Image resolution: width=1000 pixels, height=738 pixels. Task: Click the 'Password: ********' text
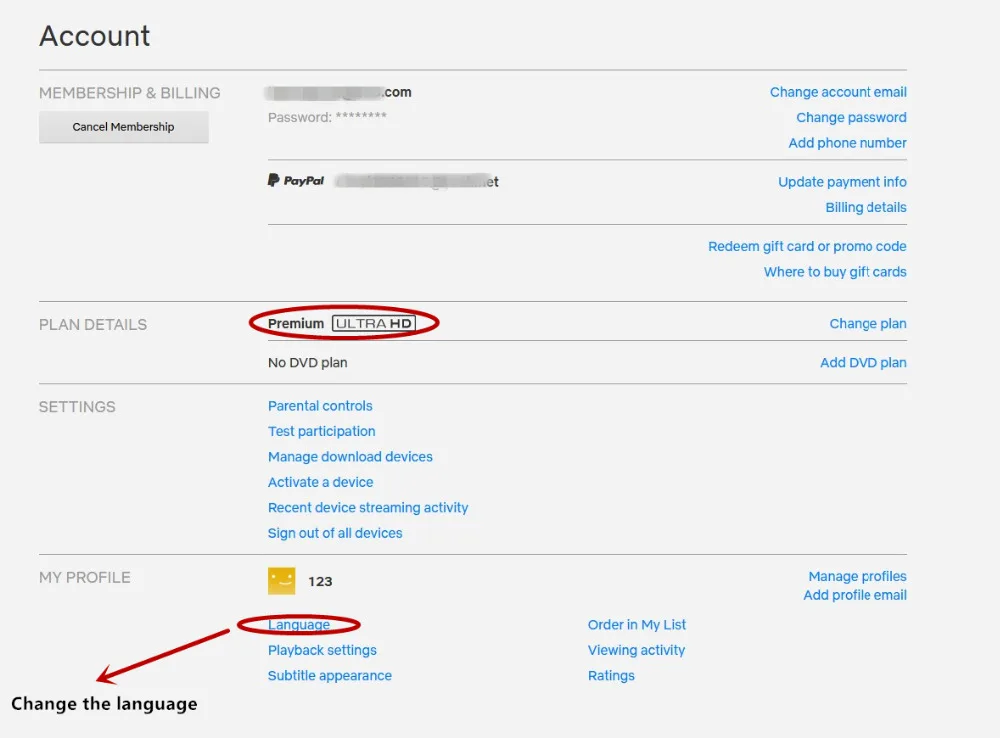point(327,117)
